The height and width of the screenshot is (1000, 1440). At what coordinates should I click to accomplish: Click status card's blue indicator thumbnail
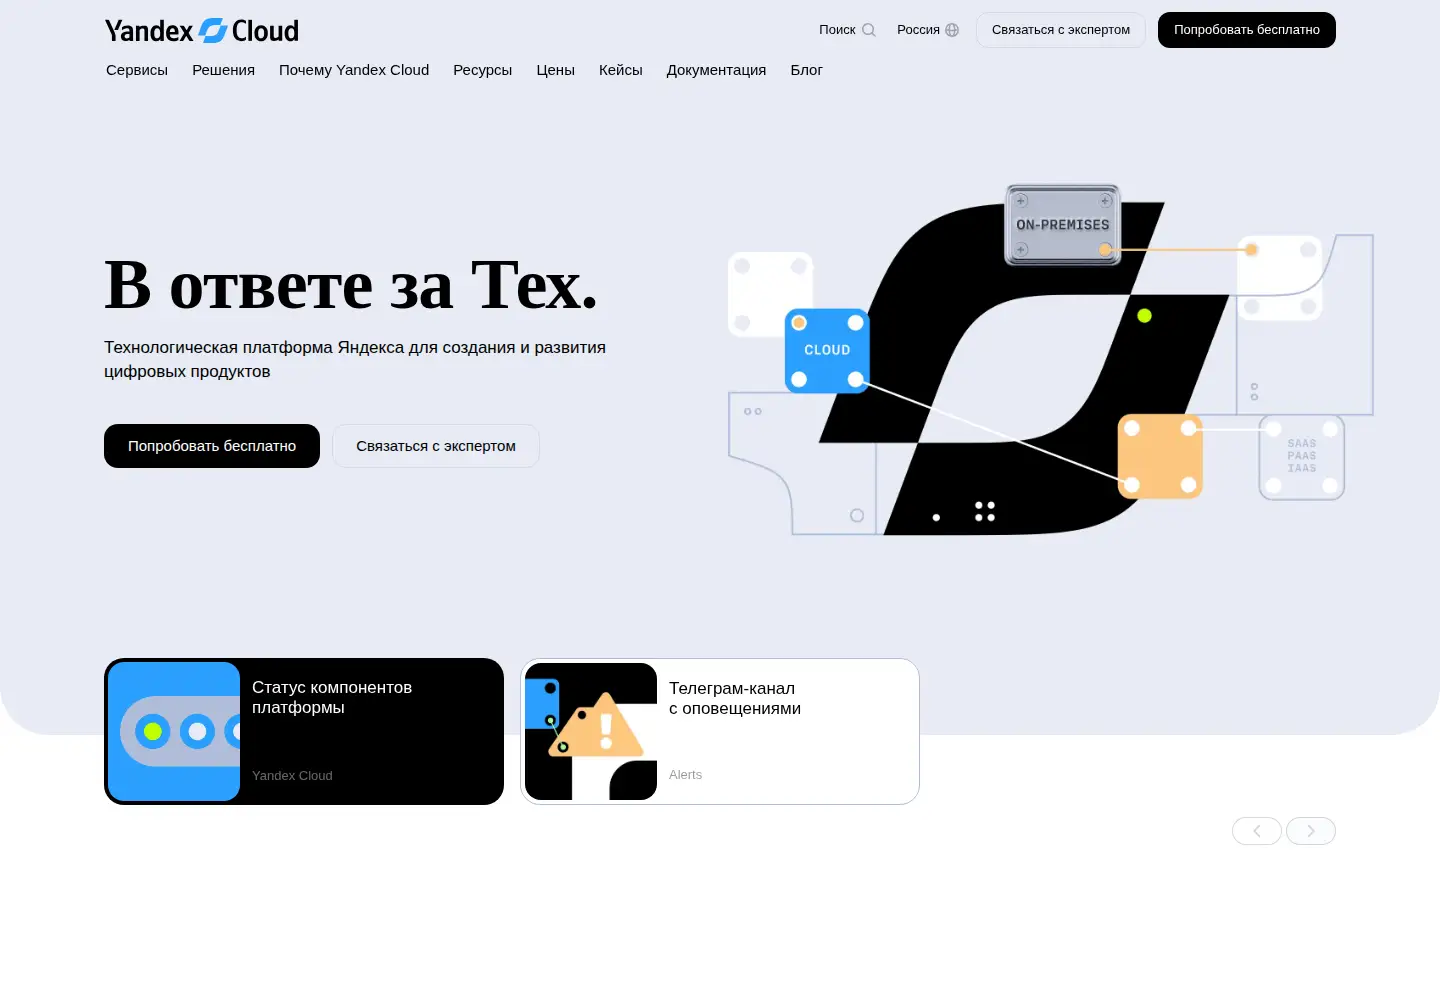pyautogui.click(x=174, y=731)
